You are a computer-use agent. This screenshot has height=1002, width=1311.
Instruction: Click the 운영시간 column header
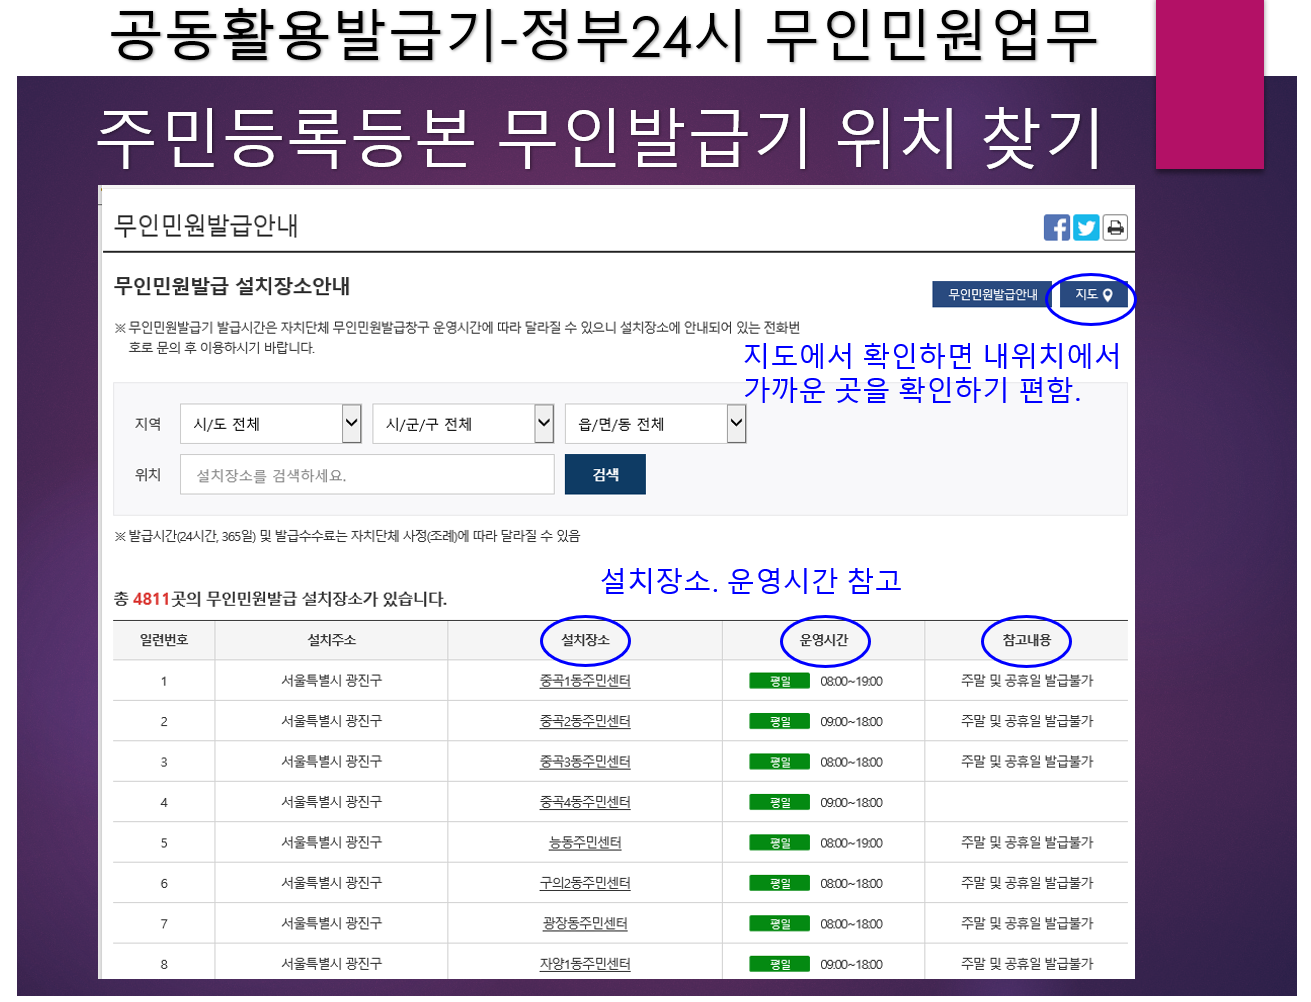pos(824,640)
